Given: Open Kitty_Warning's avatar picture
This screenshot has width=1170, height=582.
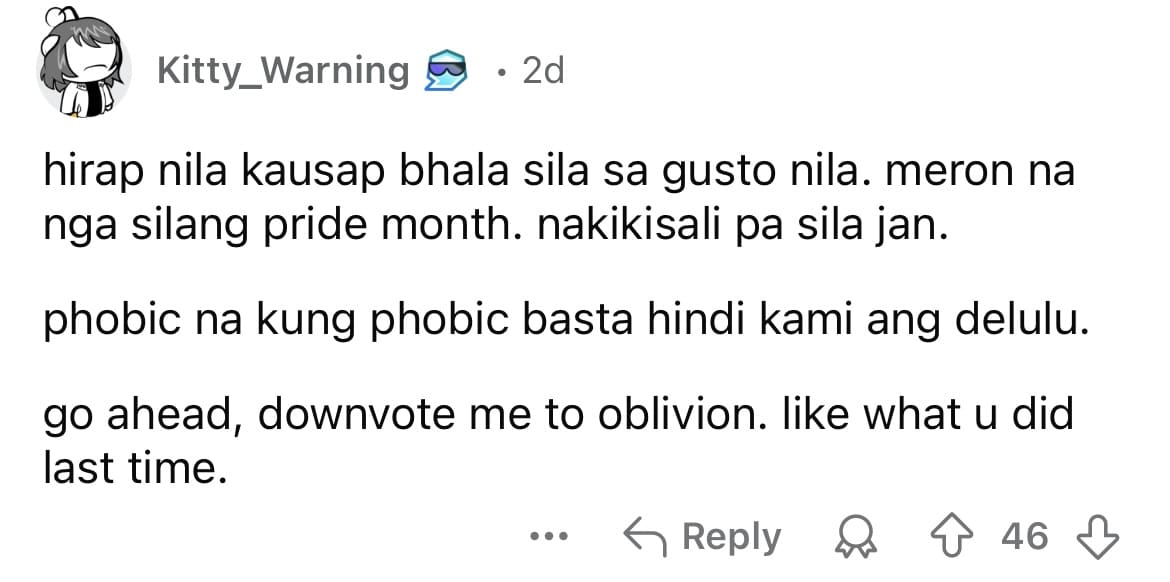Looking at the screenshot, I should 83,65.
